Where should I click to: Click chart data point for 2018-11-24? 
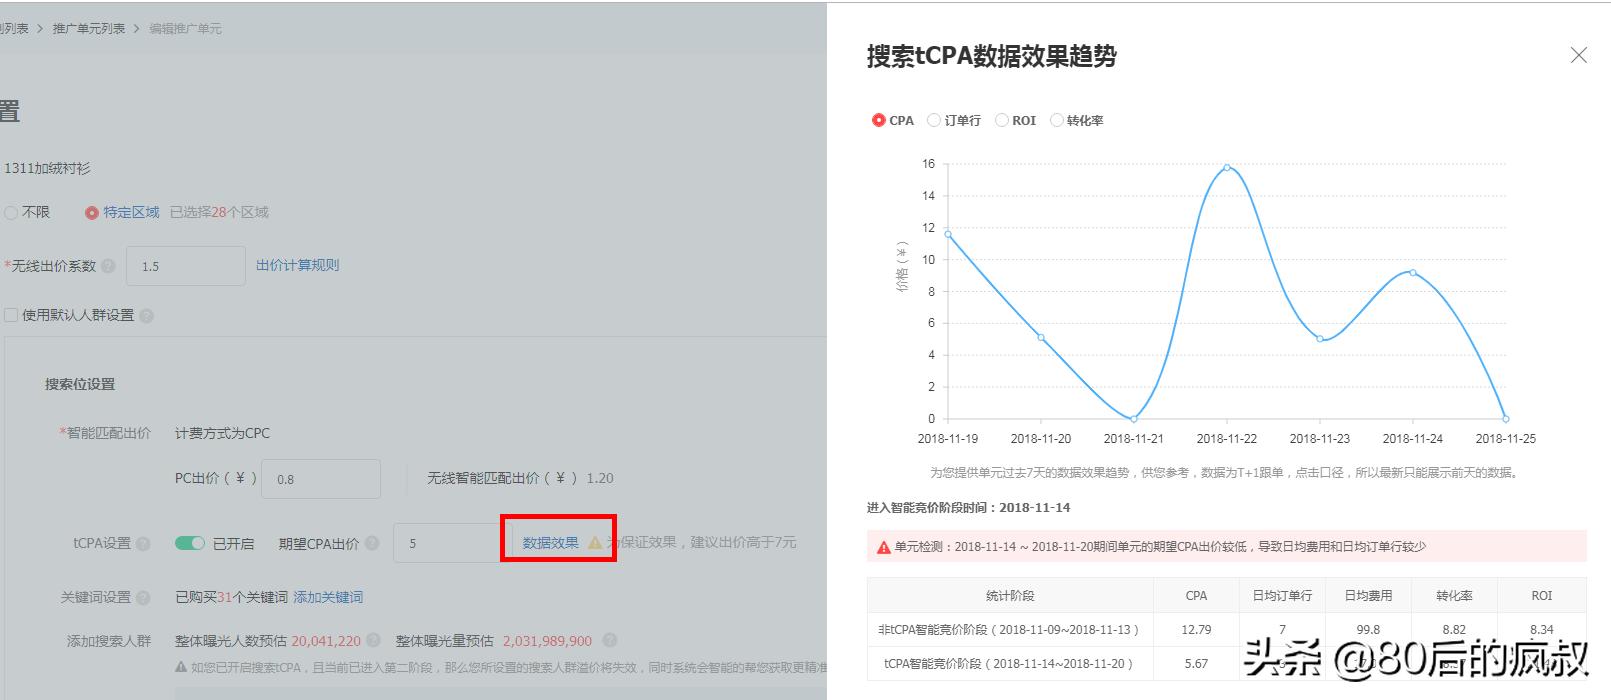(x=1412, y=272)
